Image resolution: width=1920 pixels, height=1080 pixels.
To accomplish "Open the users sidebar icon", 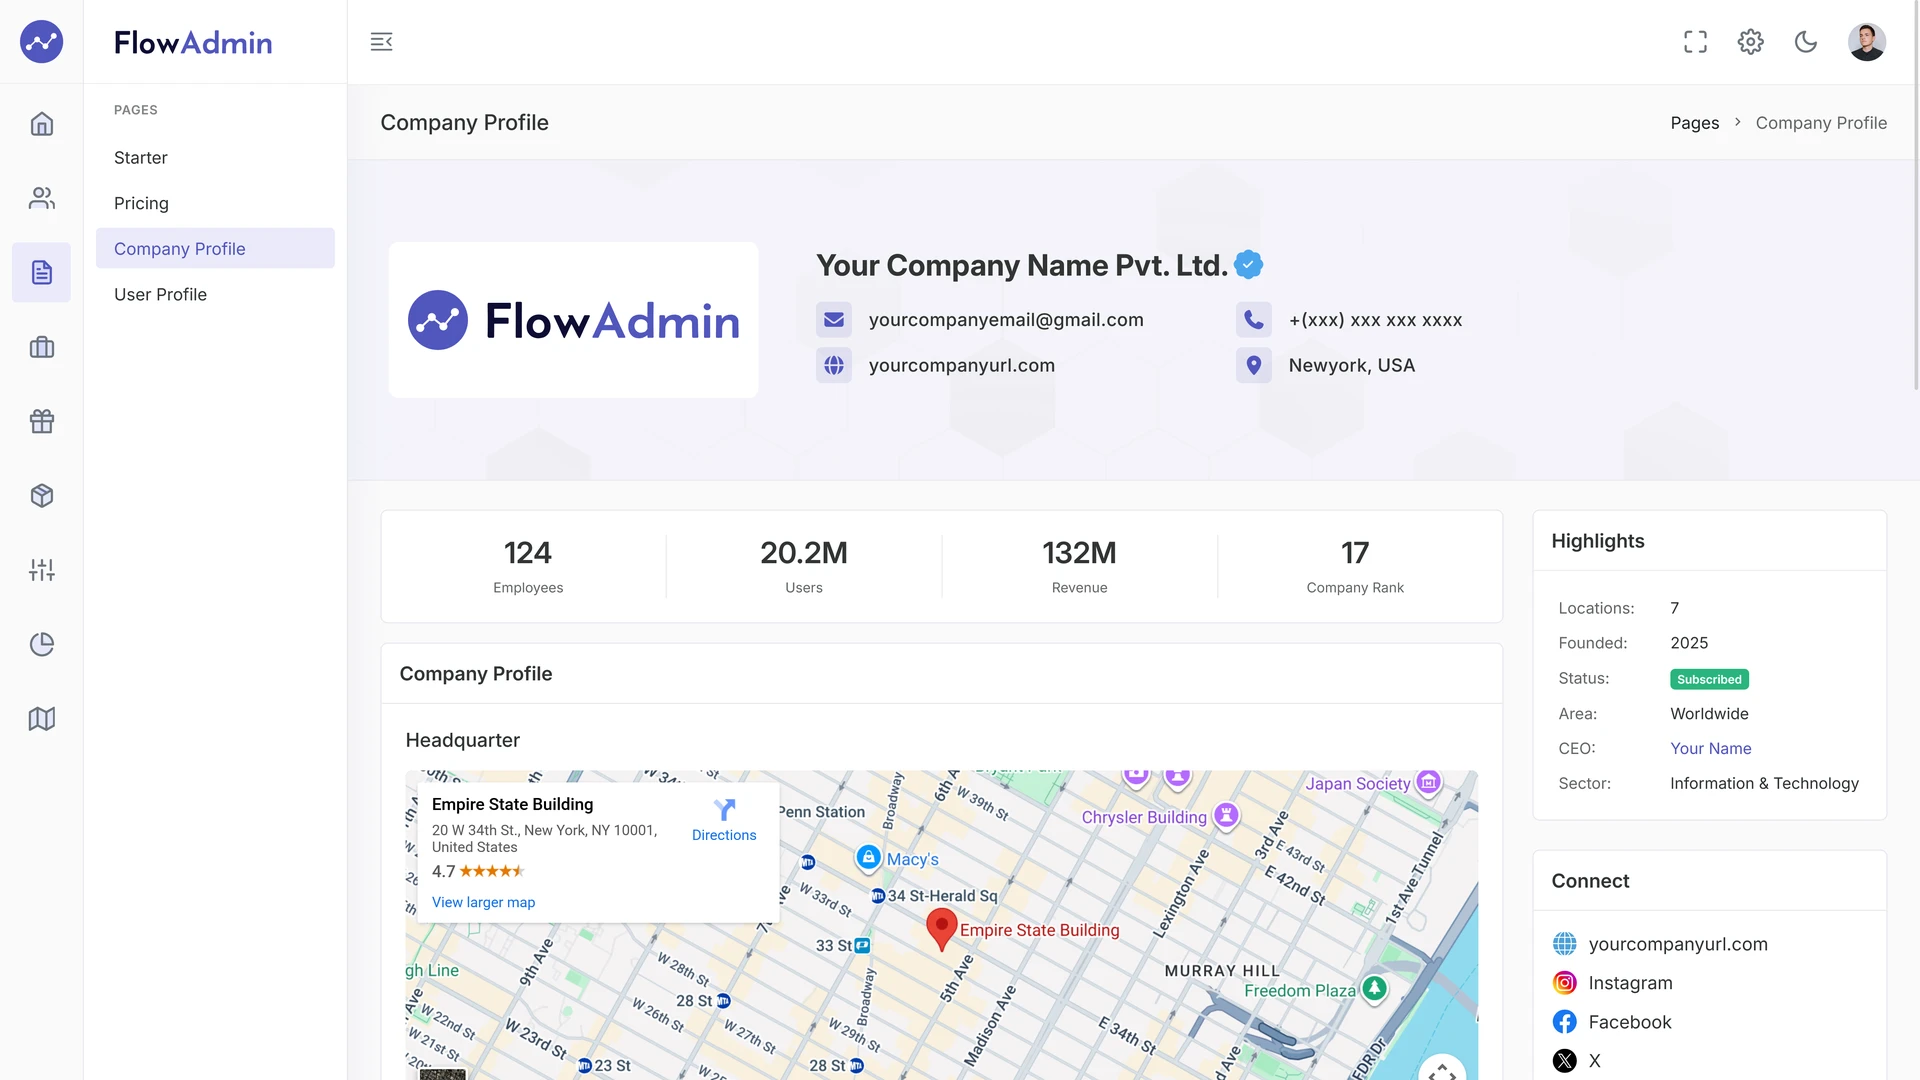I will click(x=41, y=198).
